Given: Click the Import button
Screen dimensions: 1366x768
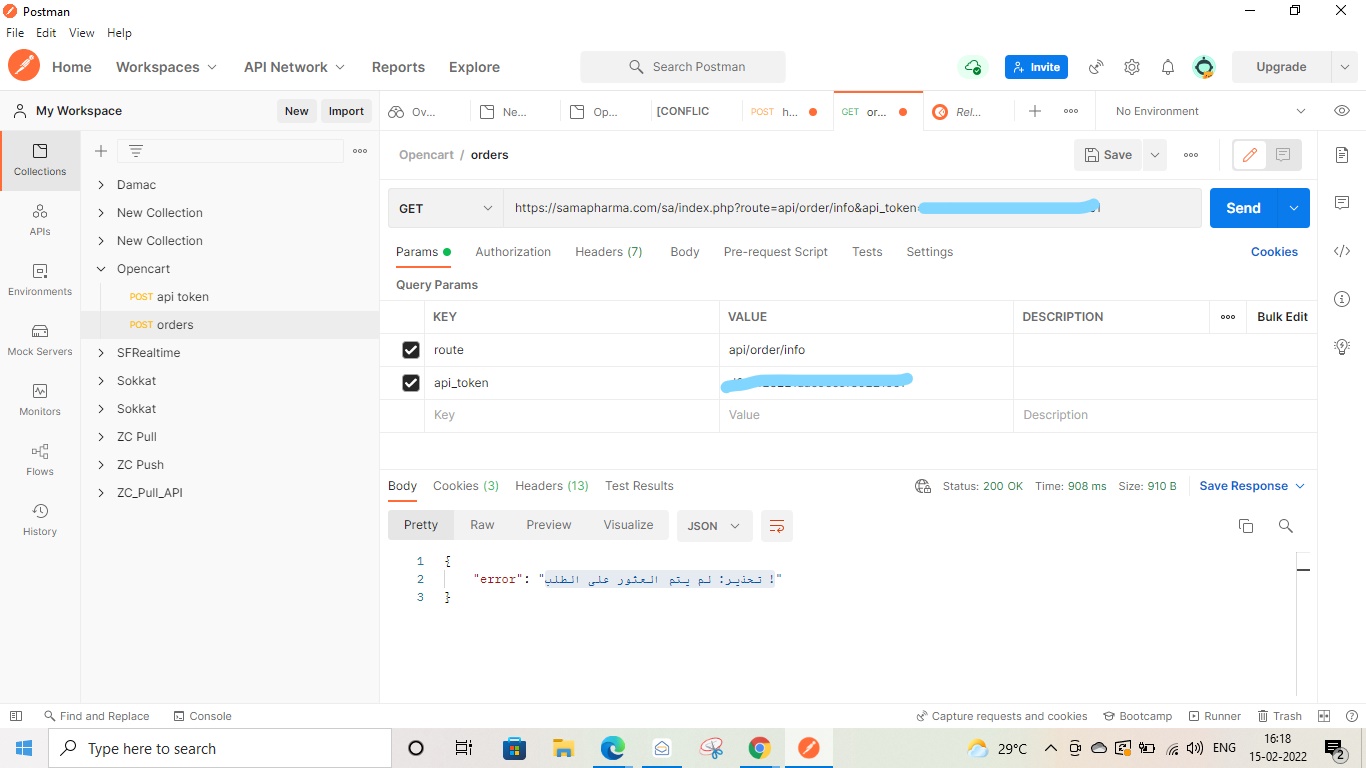Looking at the screenshot, I should click(x=346, y=111).
